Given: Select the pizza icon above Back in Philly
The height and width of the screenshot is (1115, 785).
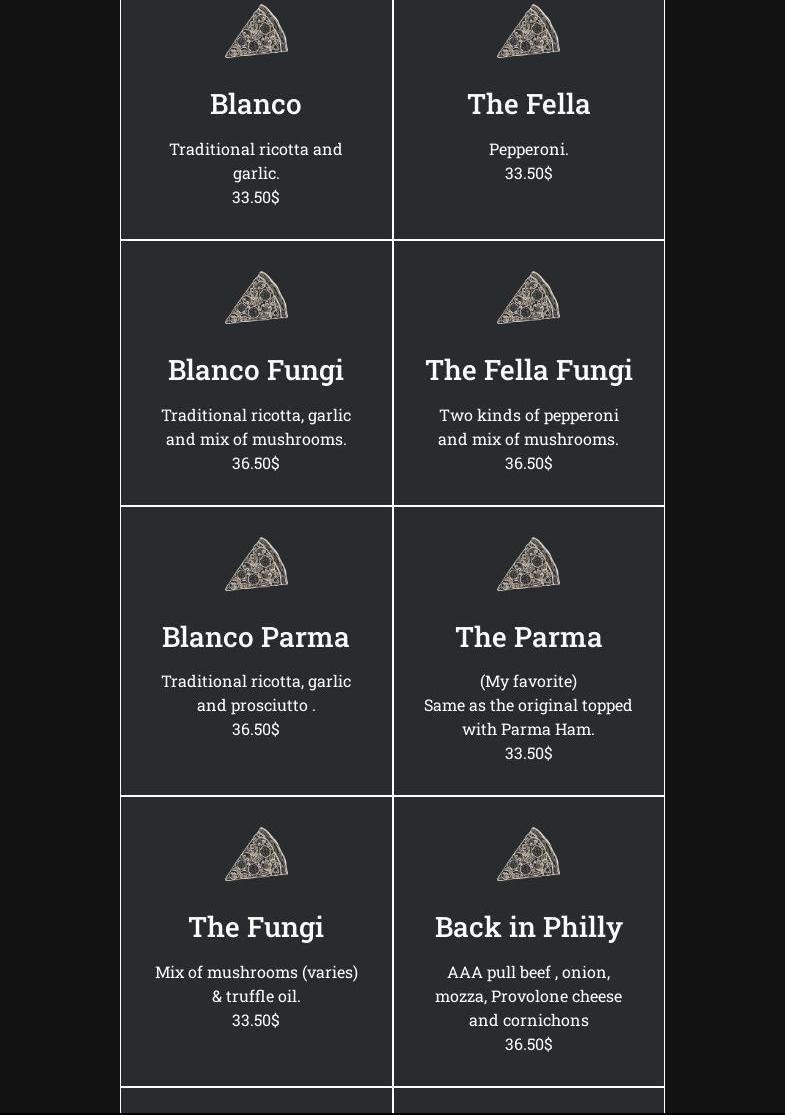Looking at the screenshot, I should click(x=528, y=854).
